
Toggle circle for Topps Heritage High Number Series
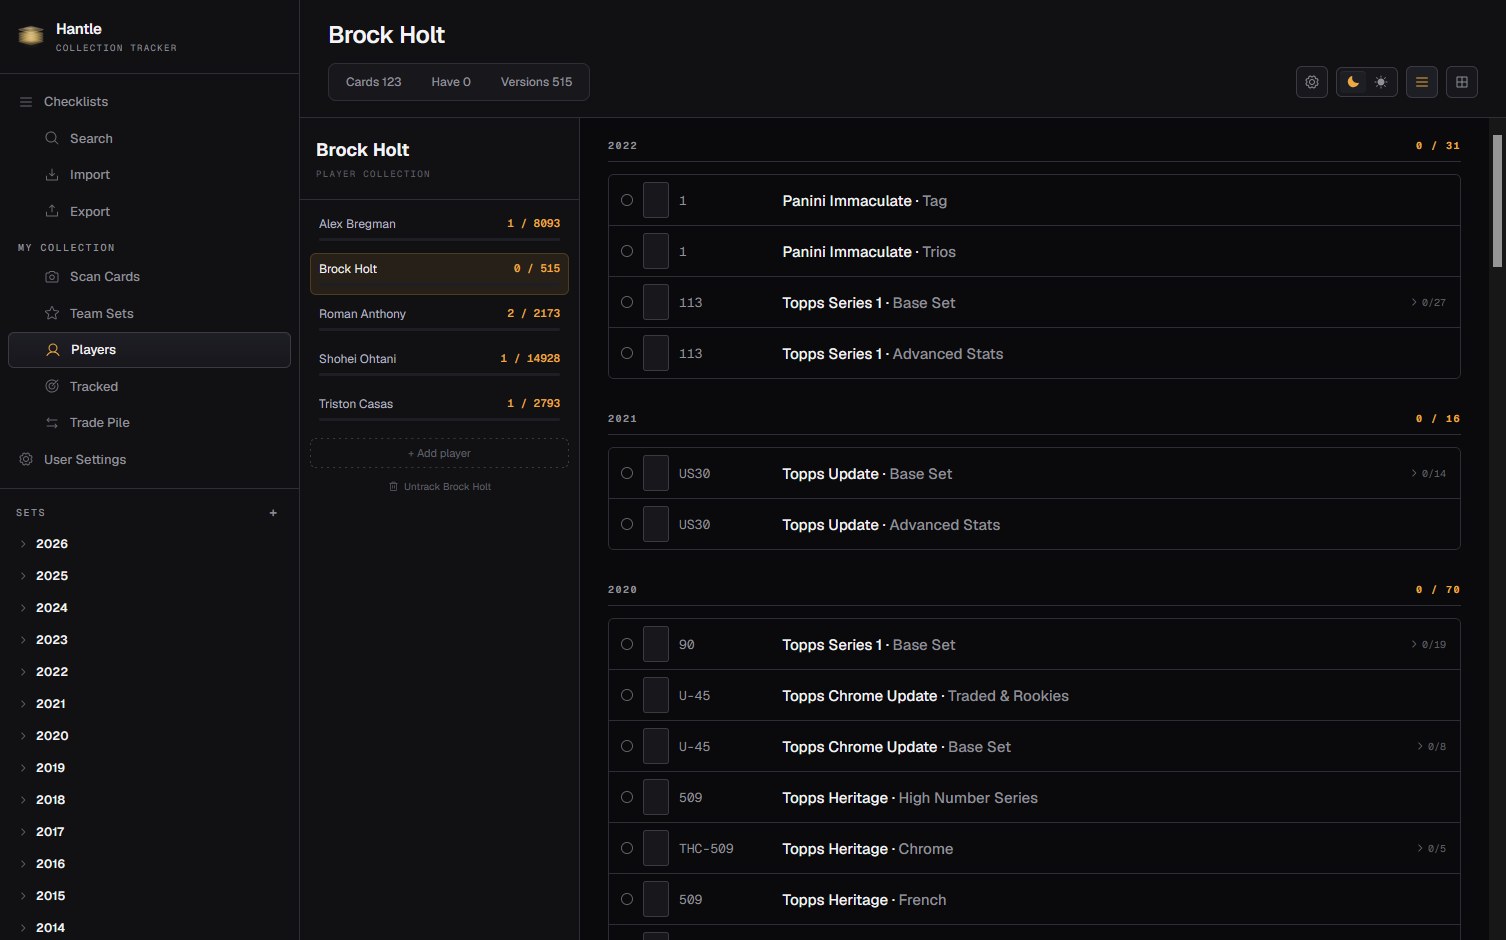pos(627,797)
